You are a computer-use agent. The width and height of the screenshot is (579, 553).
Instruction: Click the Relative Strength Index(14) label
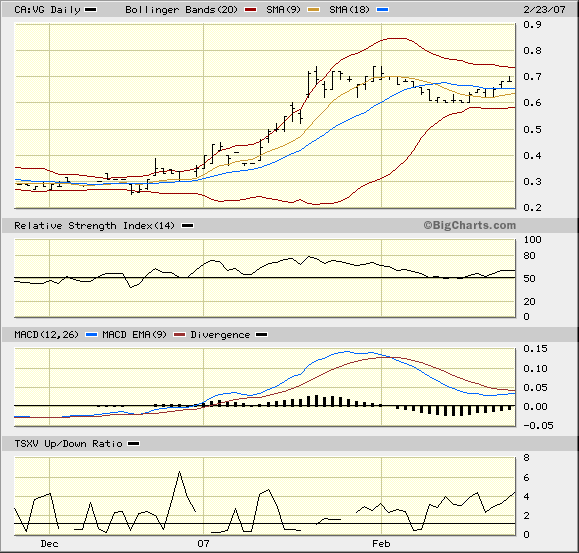94,226
